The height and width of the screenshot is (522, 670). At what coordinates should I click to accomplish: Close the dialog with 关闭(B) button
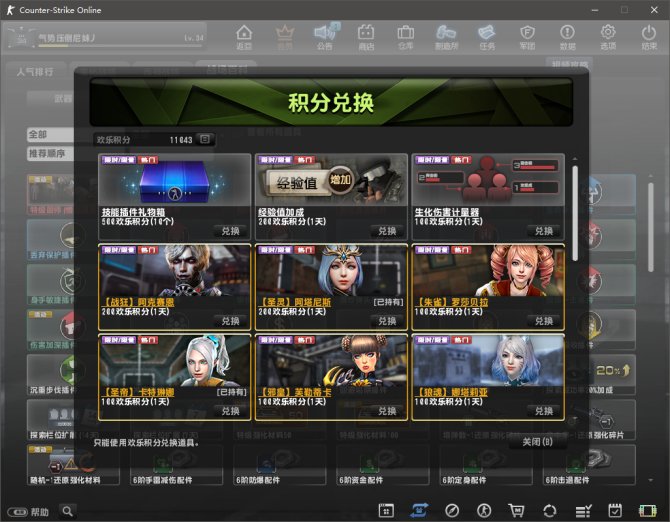click(538, 442)
